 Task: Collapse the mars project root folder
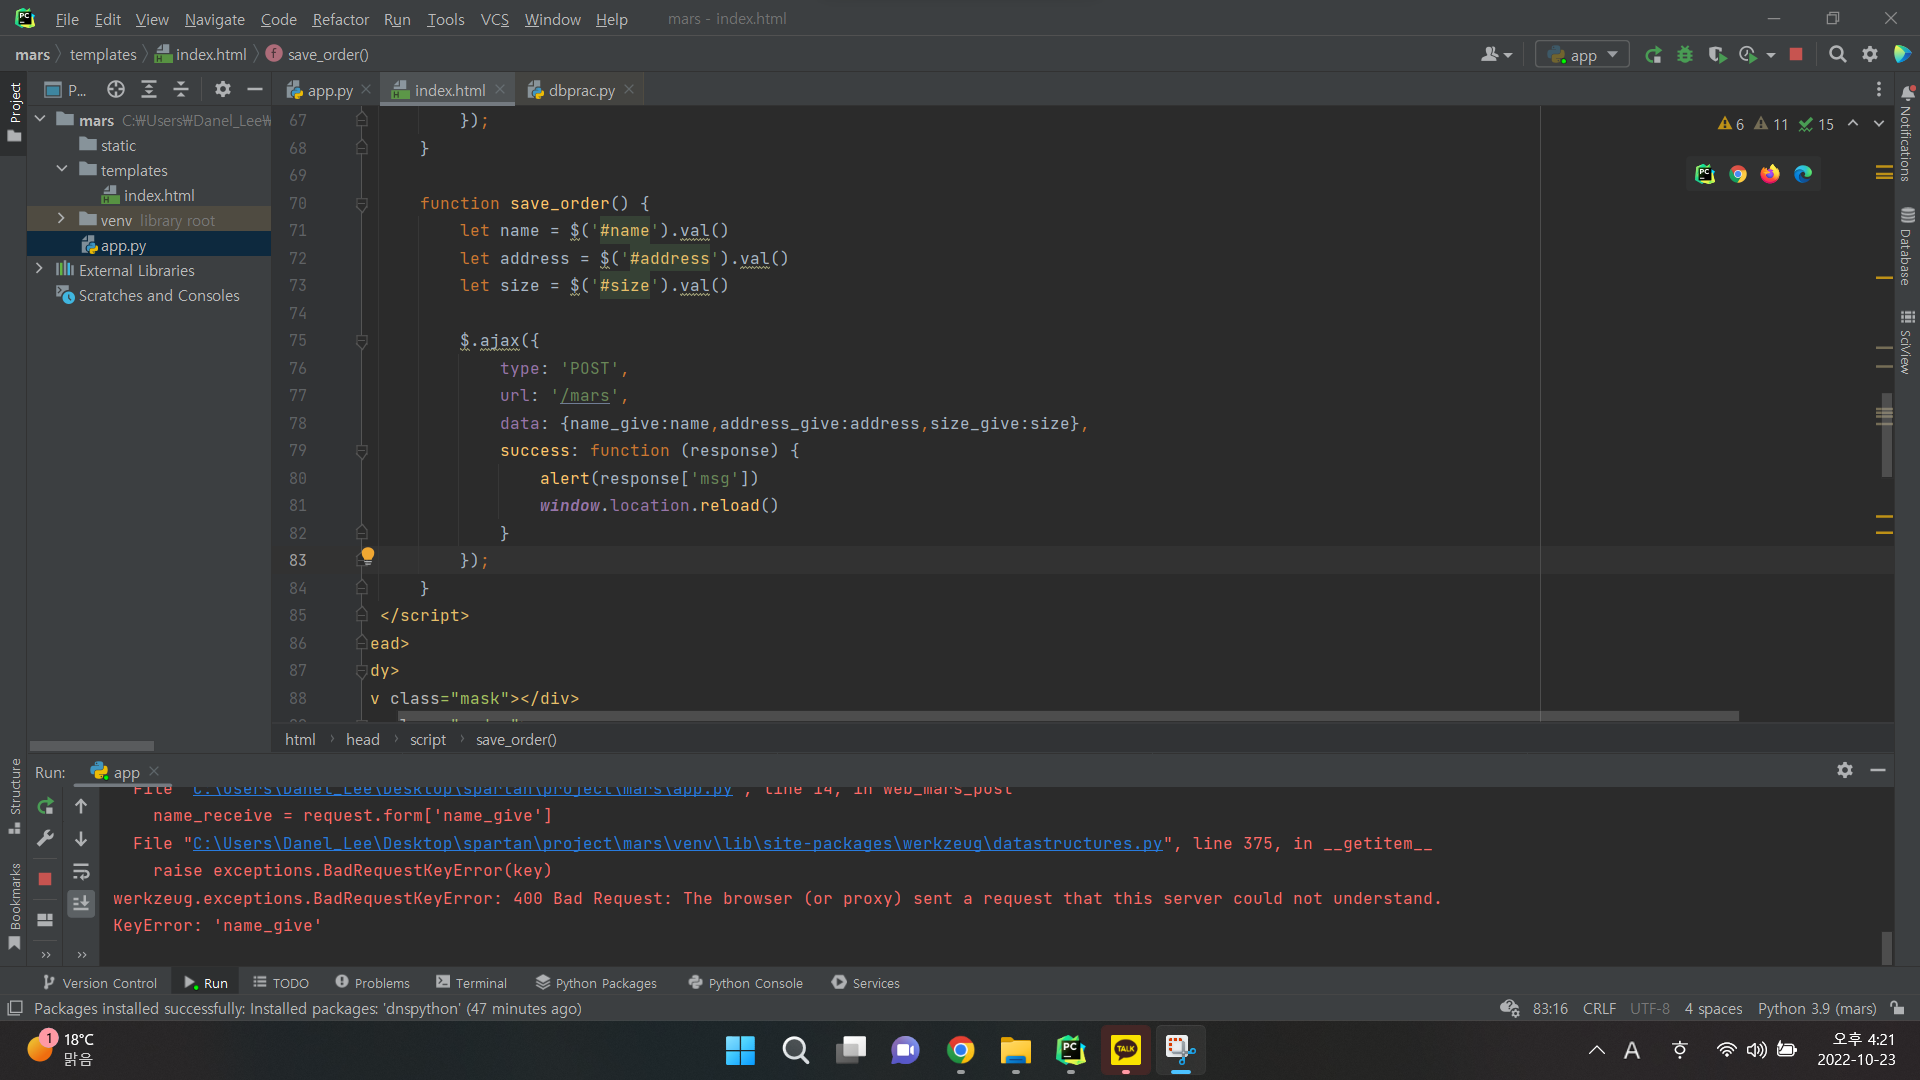40,120
